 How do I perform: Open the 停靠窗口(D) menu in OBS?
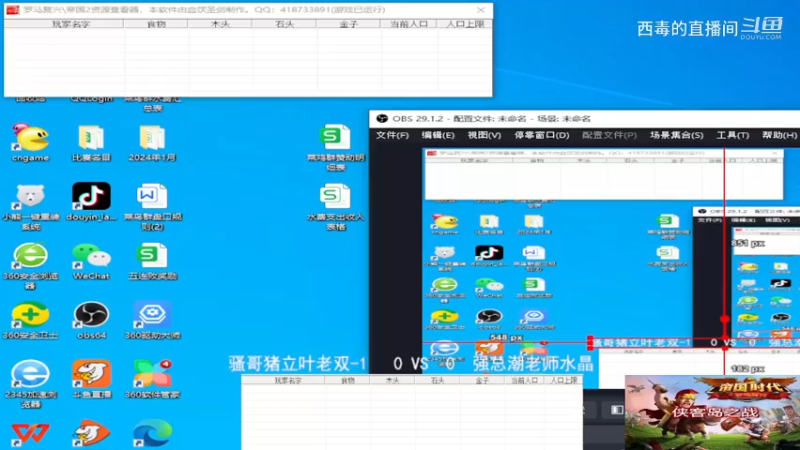541,135
